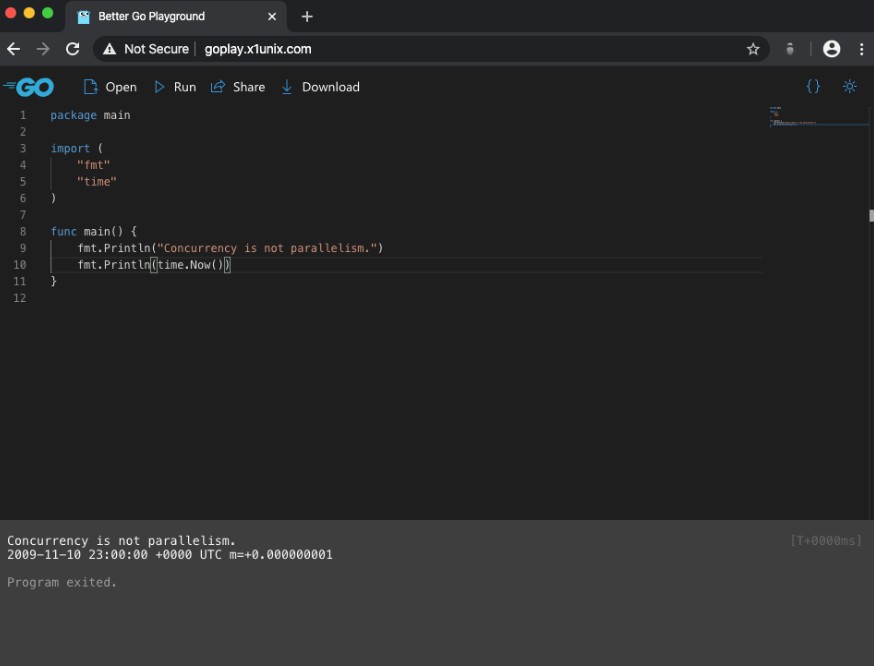
Task: Open a new browser tab
Action: pos(307,17)
